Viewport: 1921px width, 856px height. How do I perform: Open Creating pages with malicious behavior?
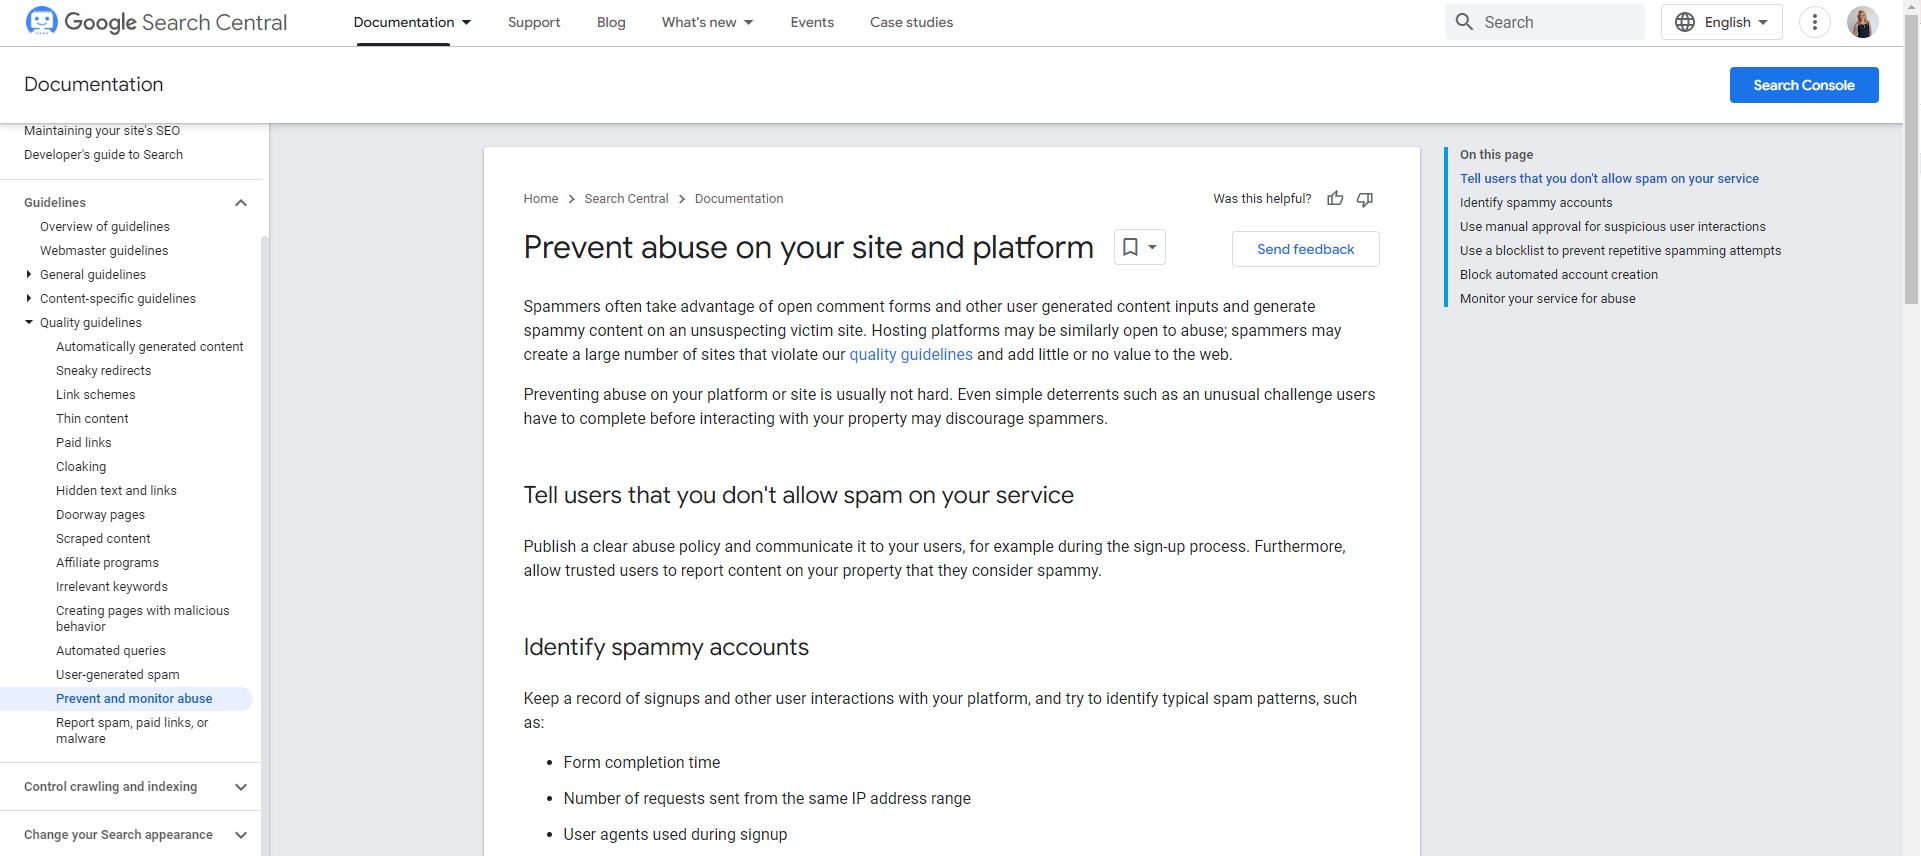143,619
